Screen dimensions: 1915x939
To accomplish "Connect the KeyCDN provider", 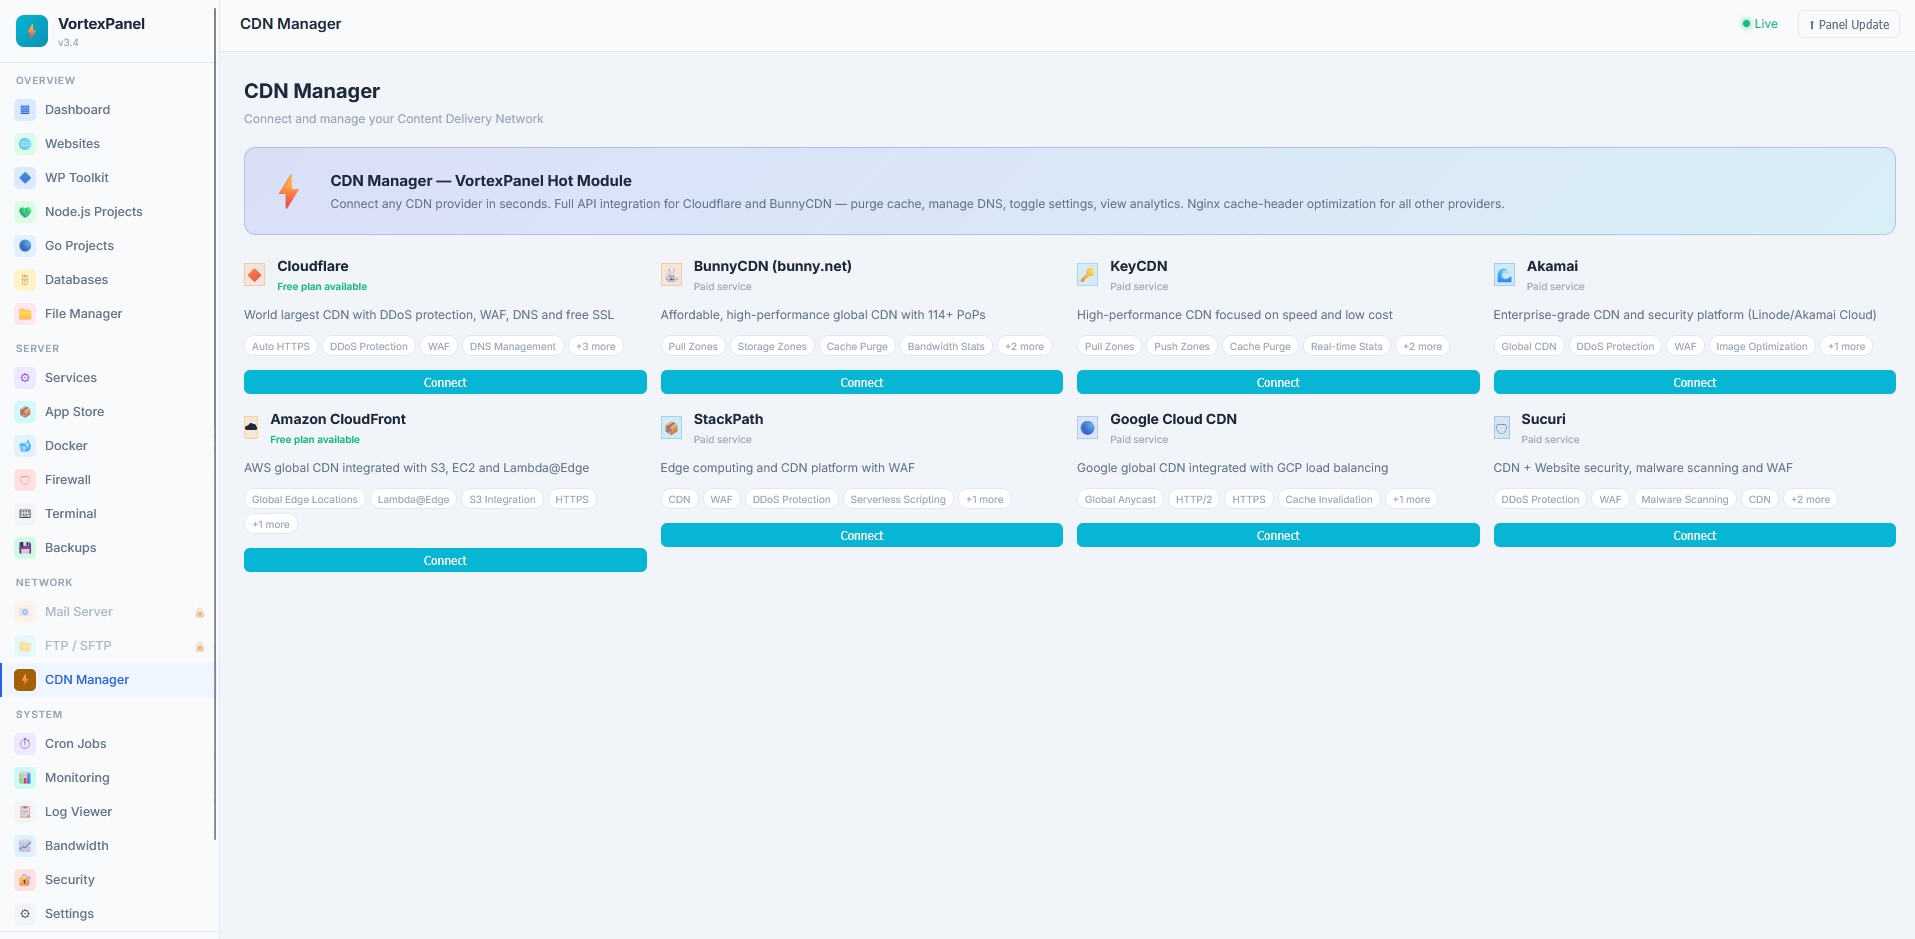I will [x=1278, y=383].
